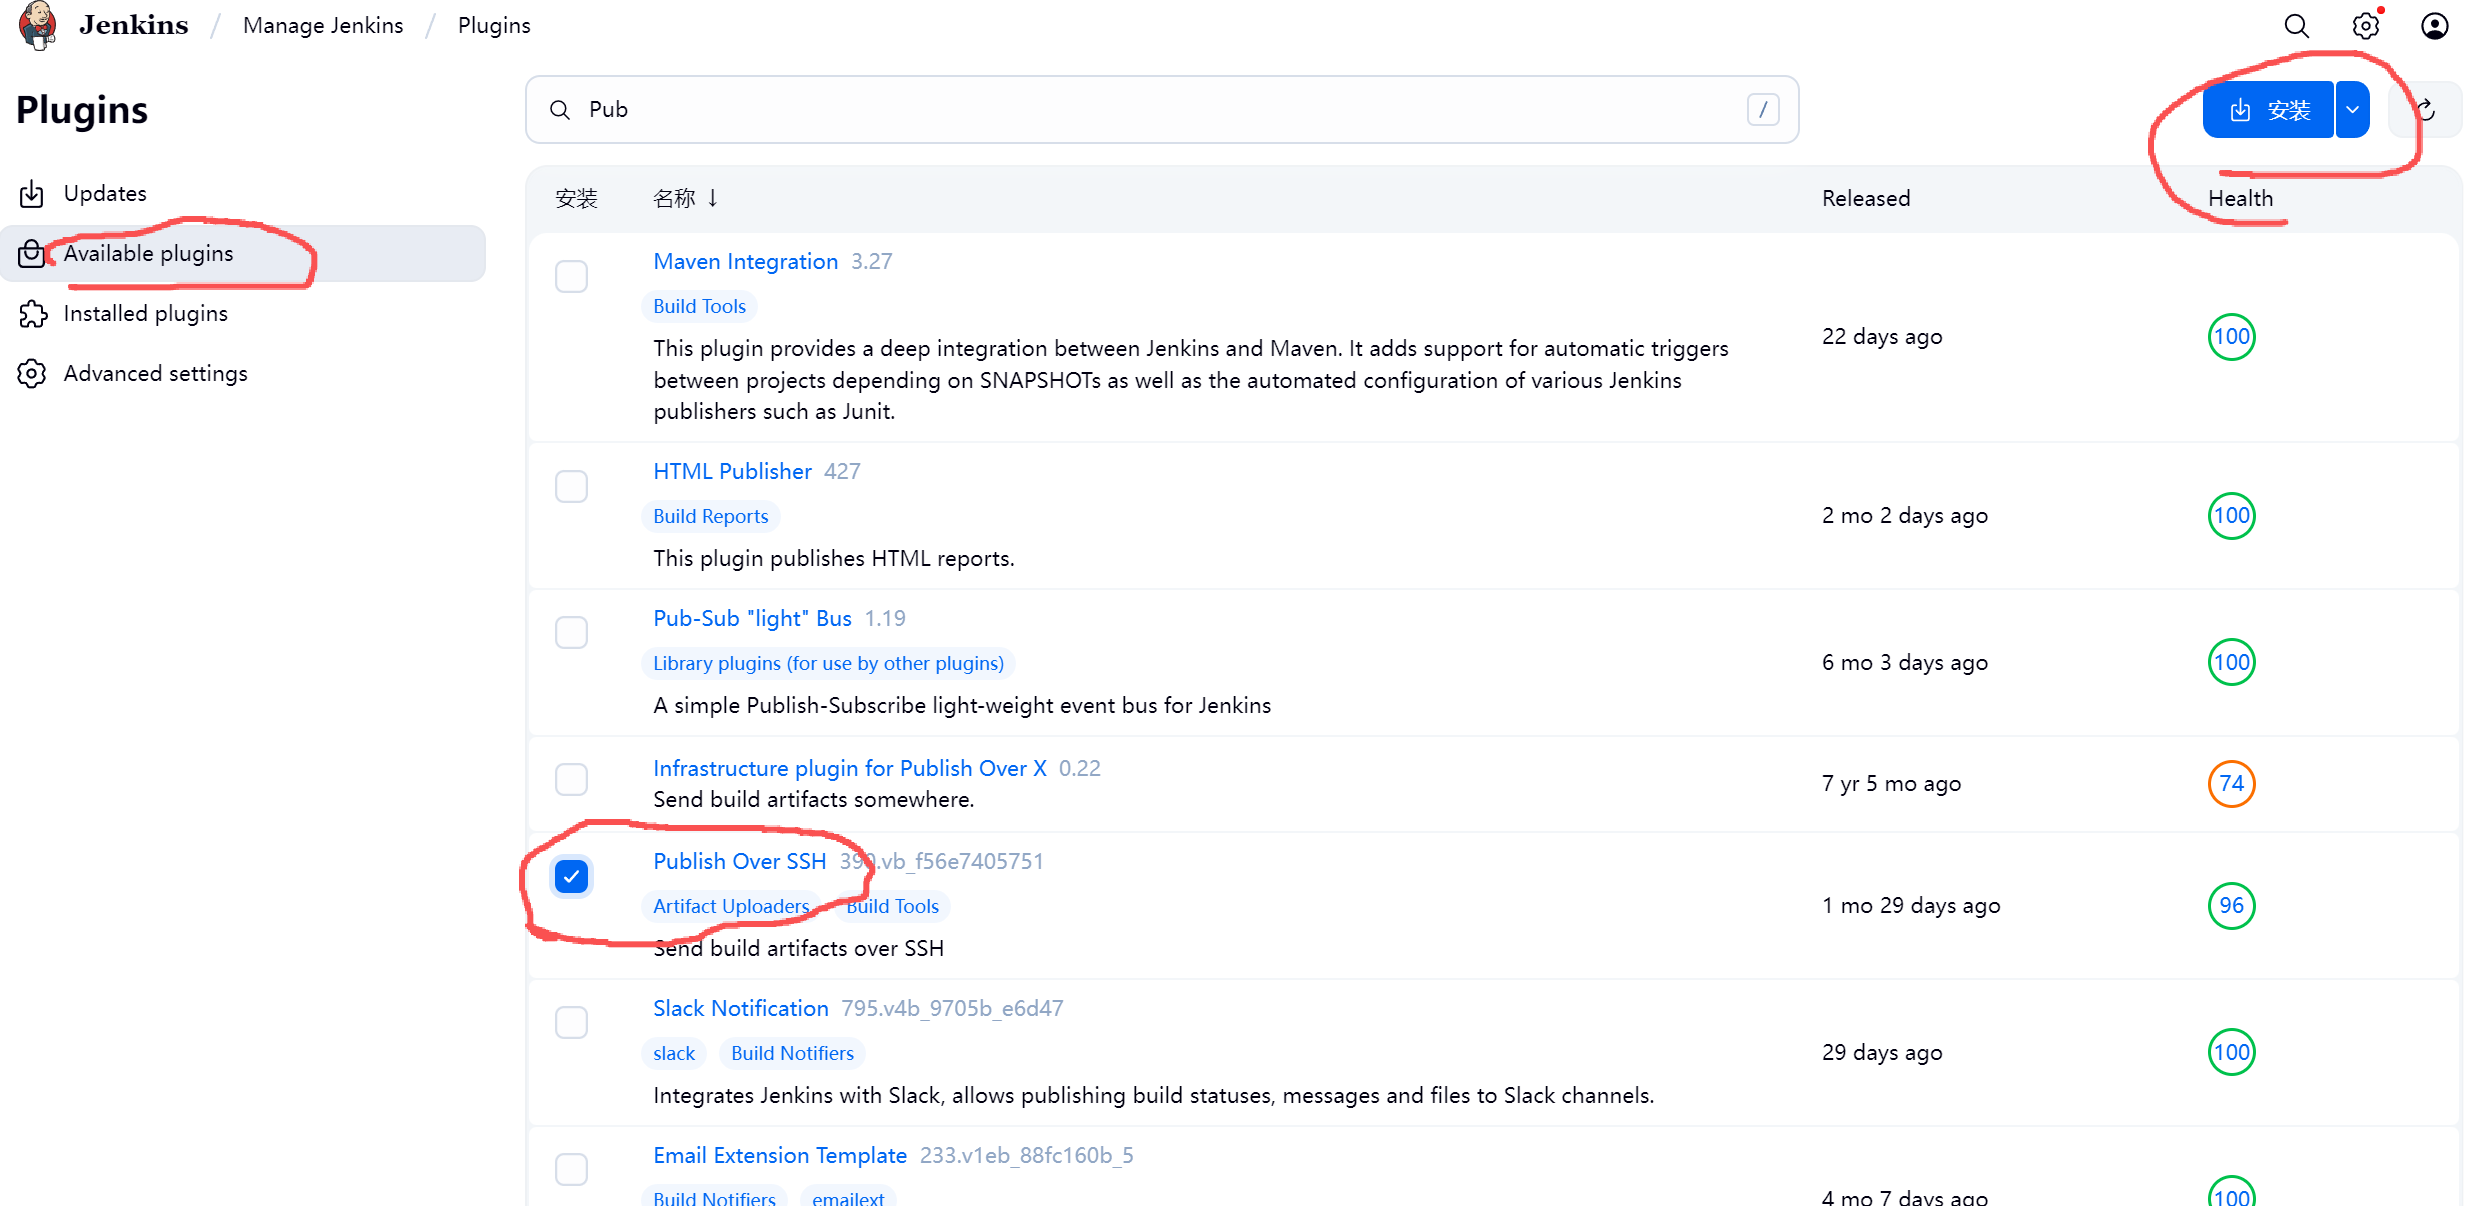The image size is (2475, 1206).
Task: Check the Pub-Sub light Bus checkbox
Action: pos(571,632)
